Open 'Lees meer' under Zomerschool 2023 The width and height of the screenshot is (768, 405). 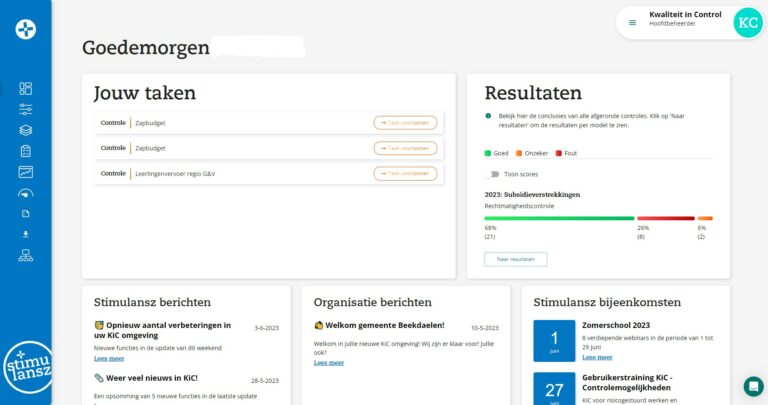click(597, 357)
